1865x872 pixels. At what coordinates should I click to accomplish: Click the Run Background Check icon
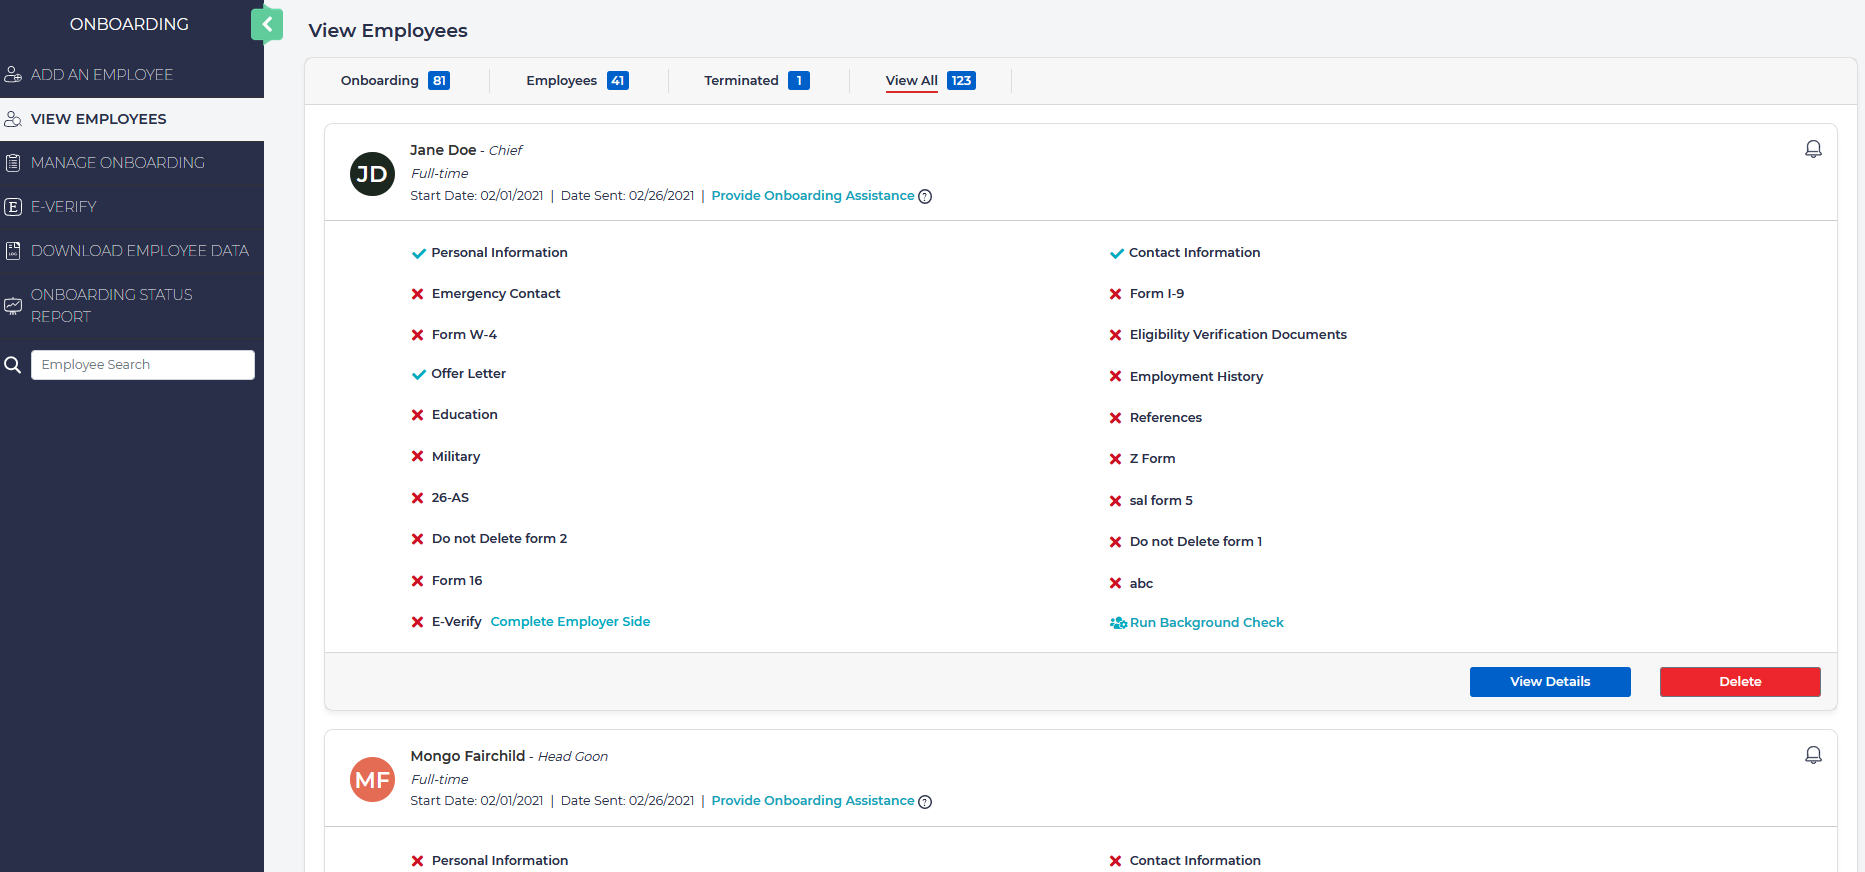coord(1118,623)
